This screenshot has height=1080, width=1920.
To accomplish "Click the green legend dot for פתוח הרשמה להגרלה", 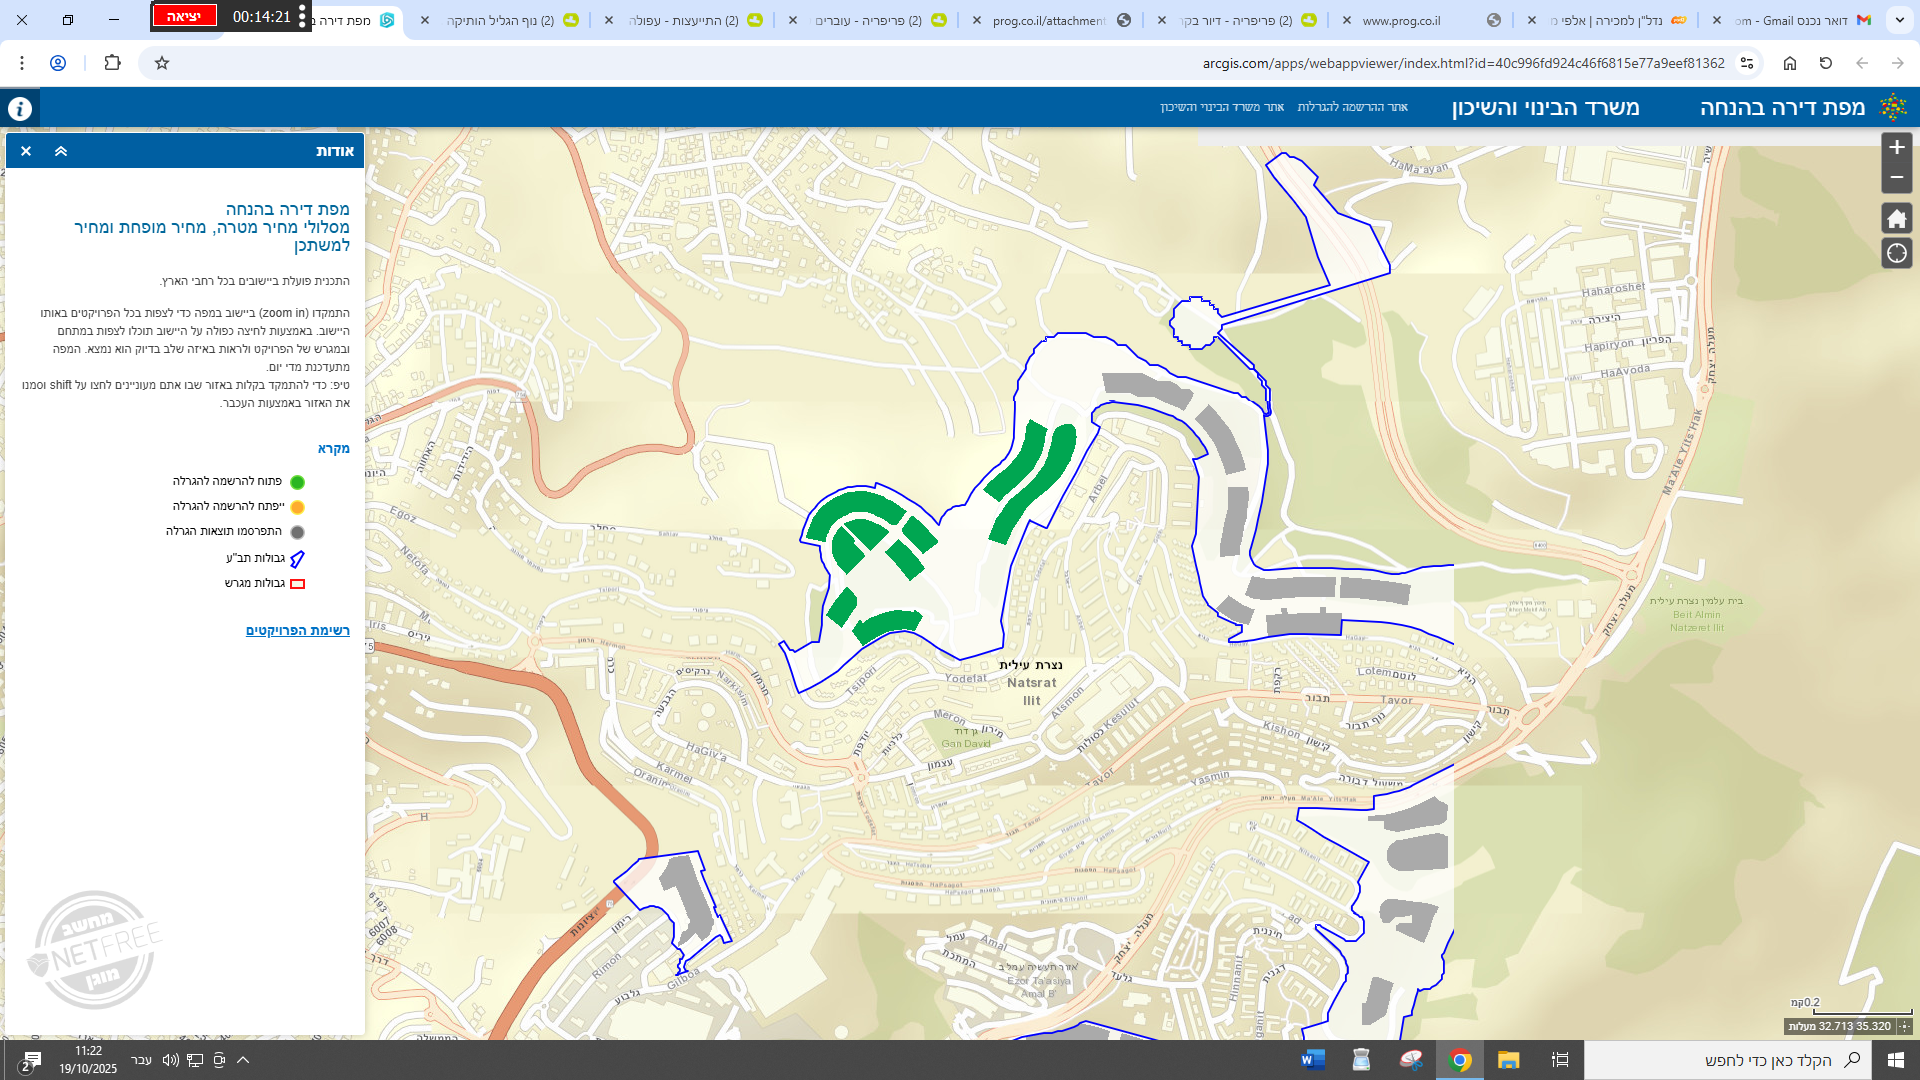I will coord(297,482).
